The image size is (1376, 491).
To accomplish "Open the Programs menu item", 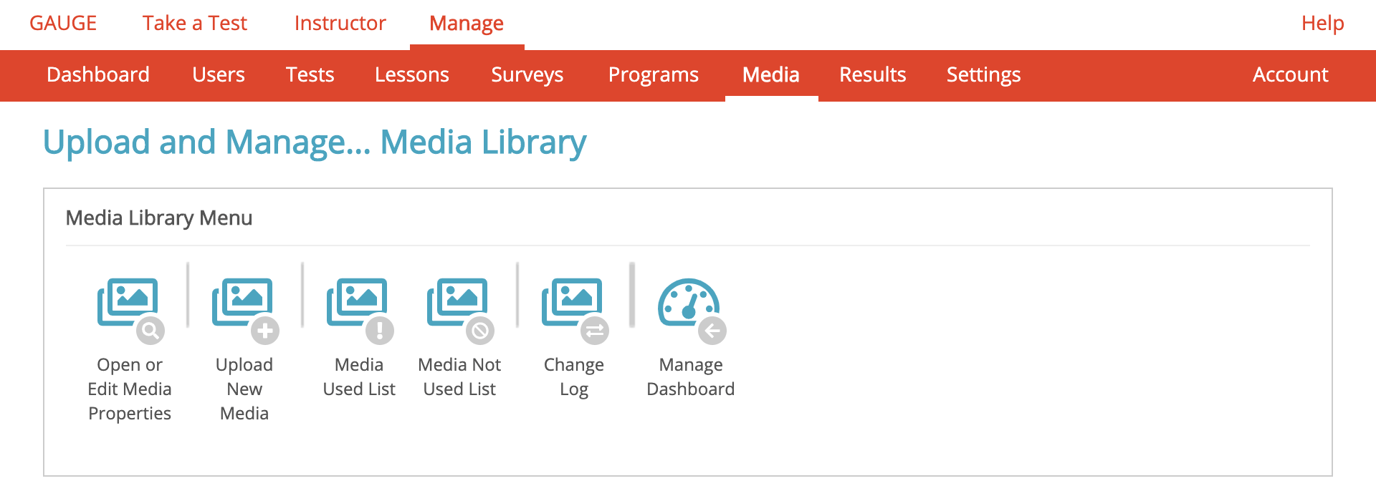I will point(653,75).
